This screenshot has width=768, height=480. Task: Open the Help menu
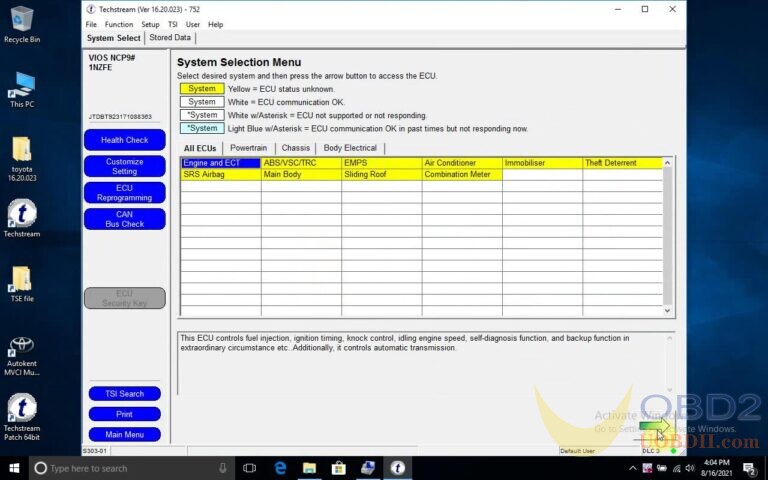[215, 24]
